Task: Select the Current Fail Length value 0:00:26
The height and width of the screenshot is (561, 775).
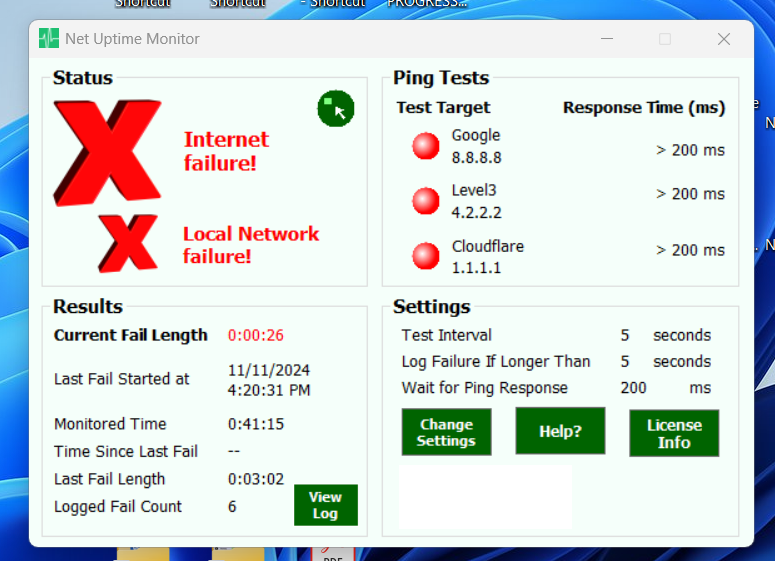Action: 256,335
